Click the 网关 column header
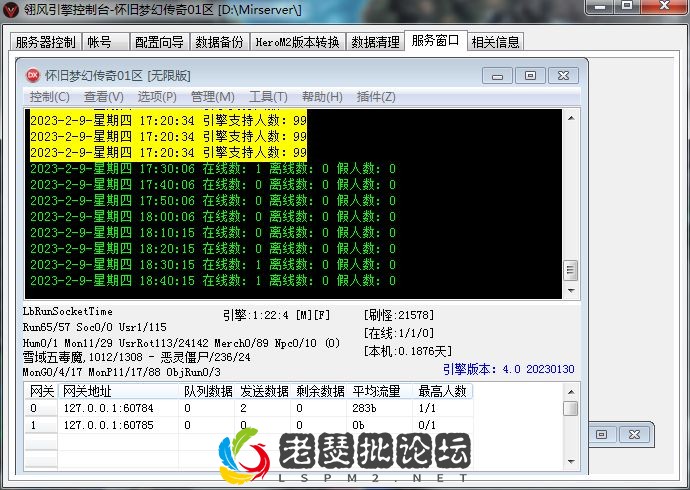Image resolution: width=690 pixels, height=490 pixels. click(x=41, y=391)
